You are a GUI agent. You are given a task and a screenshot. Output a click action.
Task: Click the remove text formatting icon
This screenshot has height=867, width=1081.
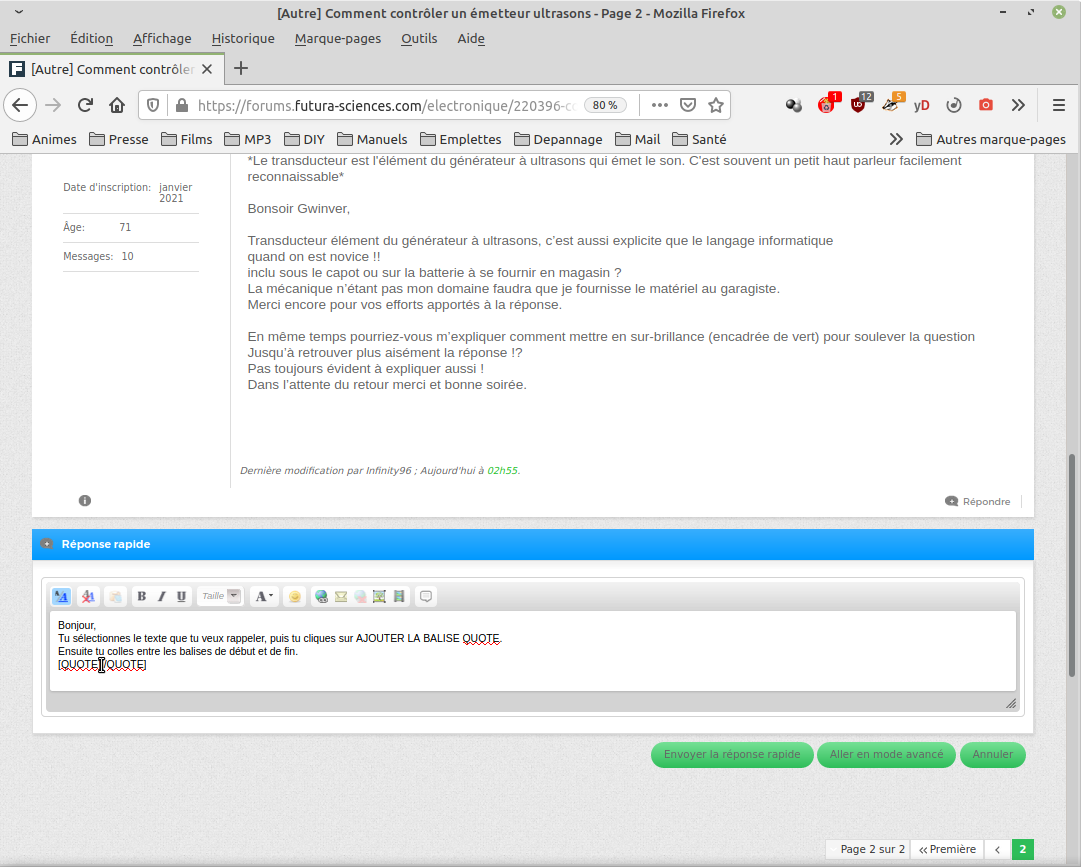tap(88, 596)
